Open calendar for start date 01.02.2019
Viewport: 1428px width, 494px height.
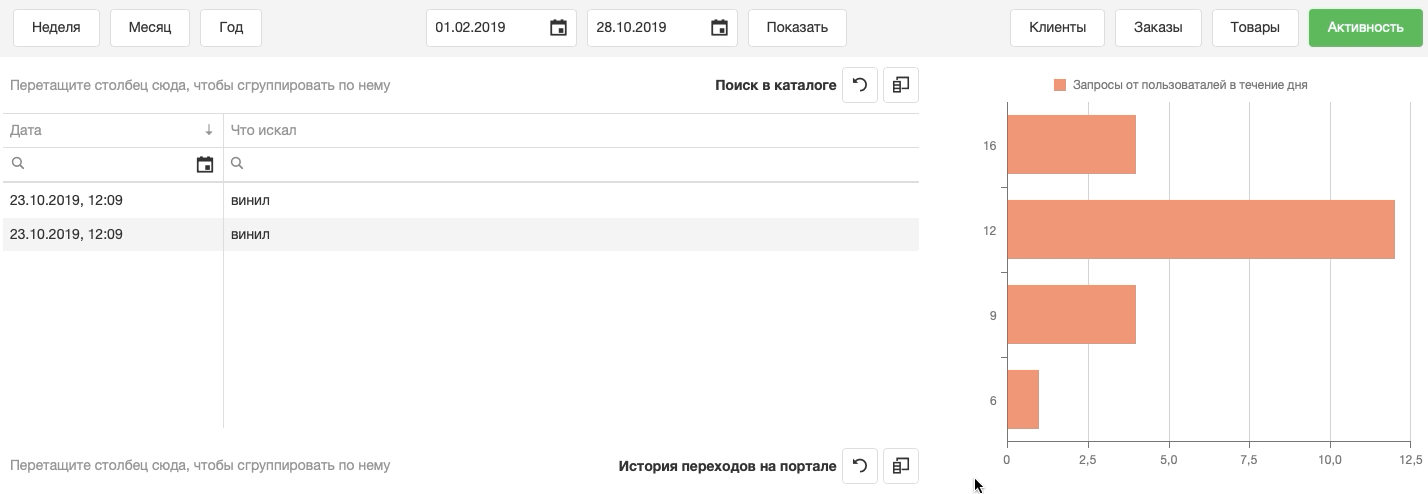[x=559, y=28]
